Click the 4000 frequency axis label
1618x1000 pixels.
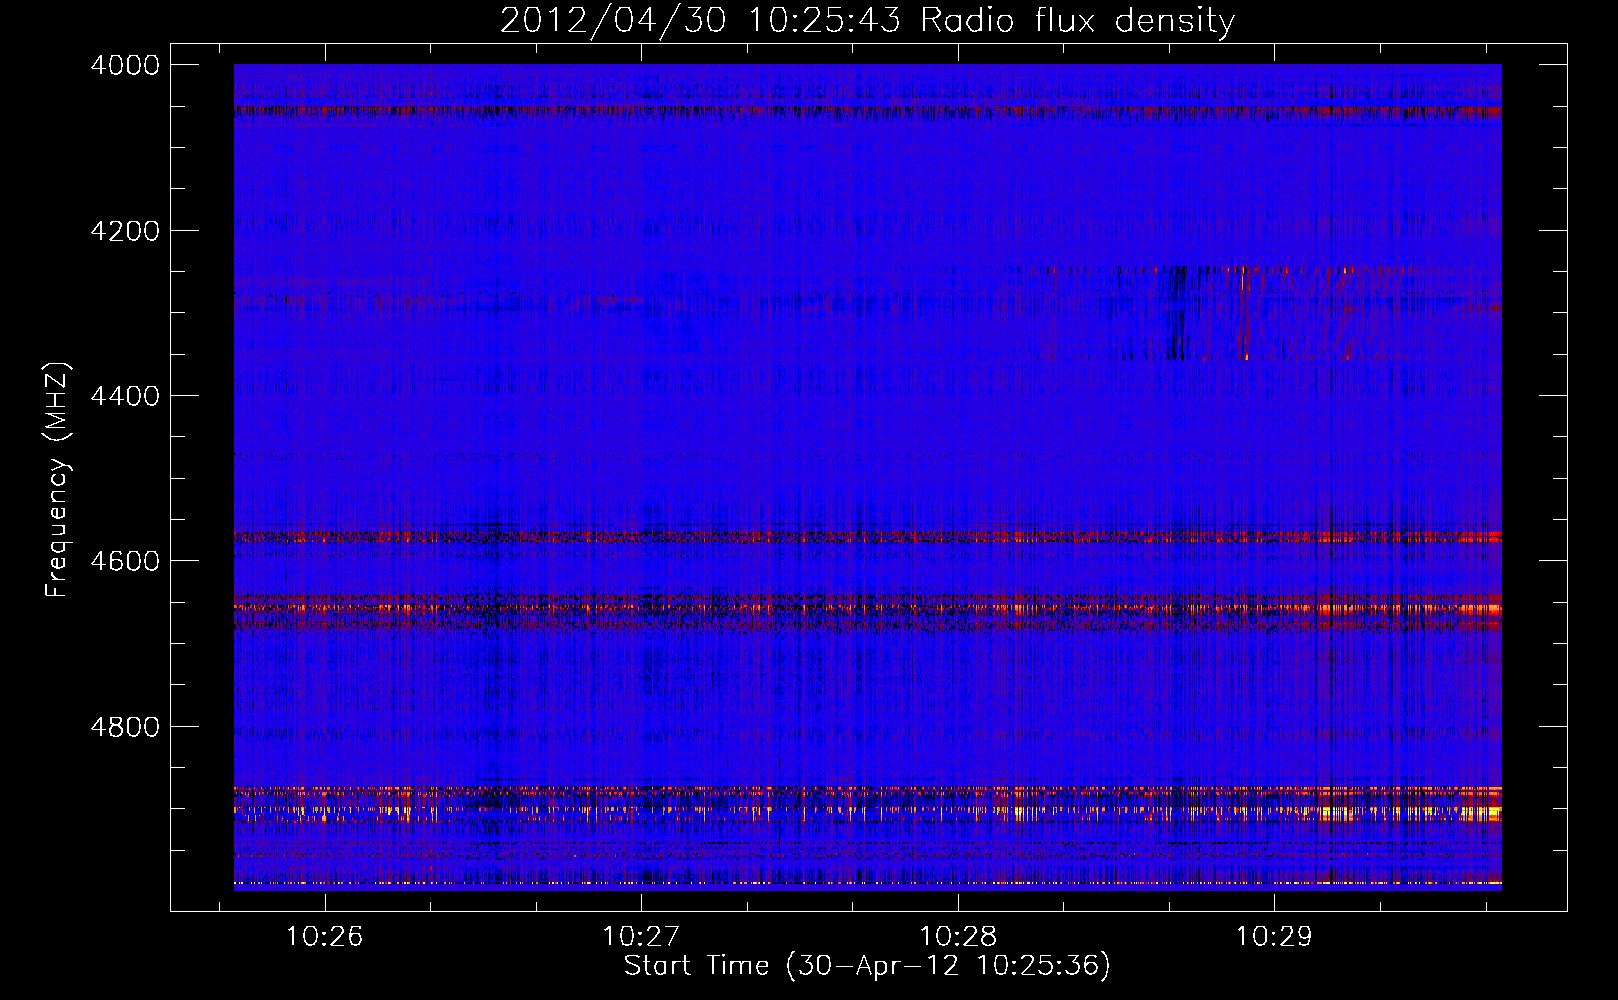pos(125,65)
